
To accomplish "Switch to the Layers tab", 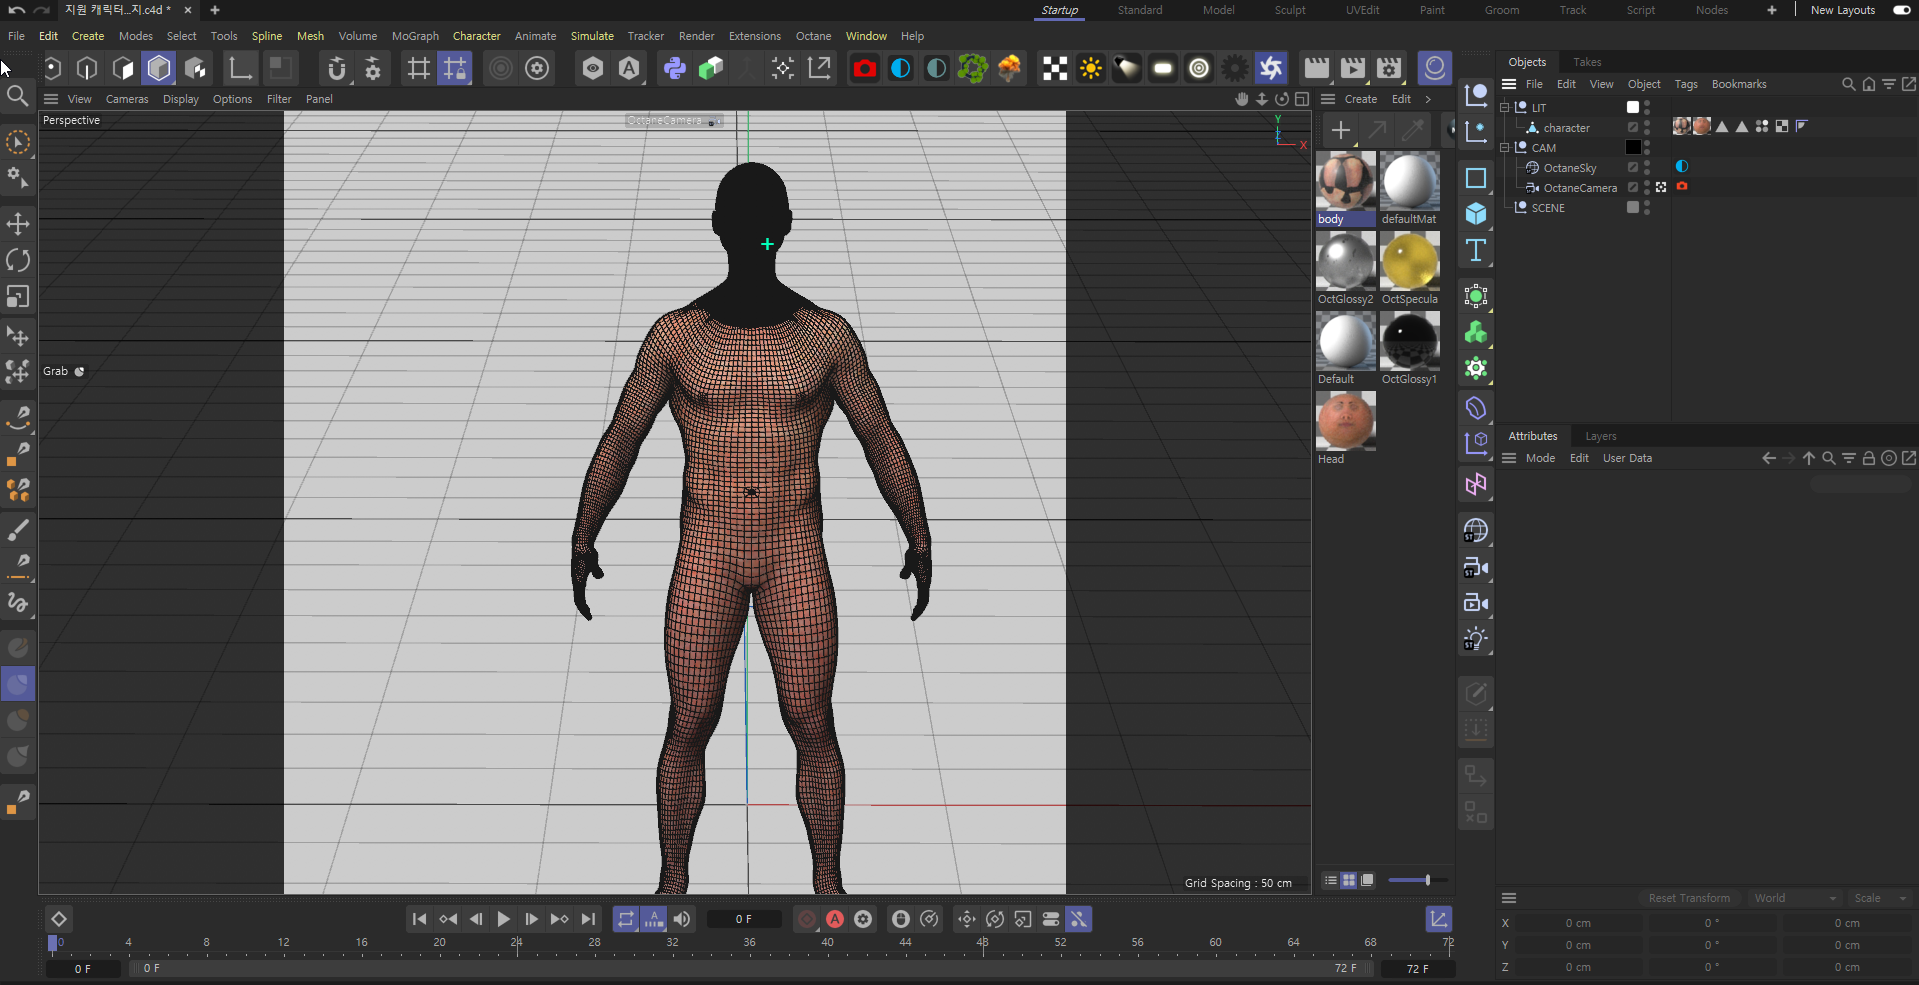I will click(1600, 436).
